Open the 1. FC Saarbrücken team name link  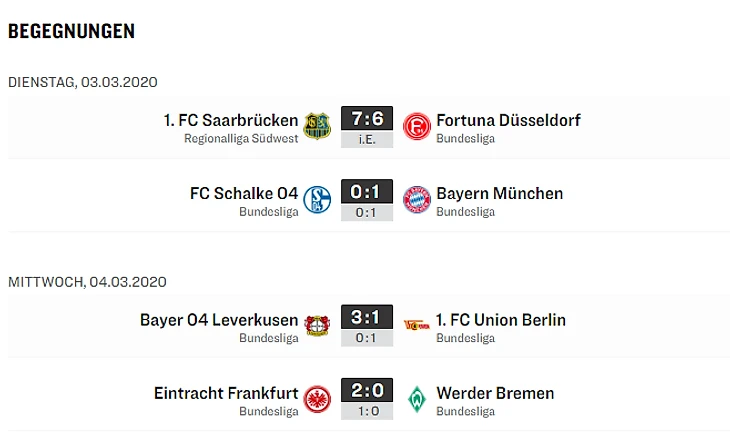point(231,120)
